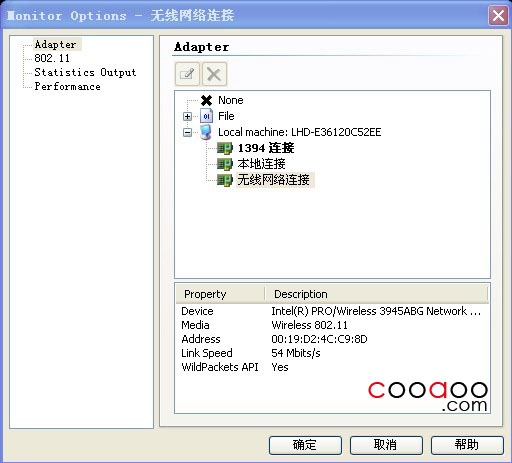Click the 帮助 button
Image resolution: width=512 pixels, height=463 pixels.
click(x=467, y=445)
